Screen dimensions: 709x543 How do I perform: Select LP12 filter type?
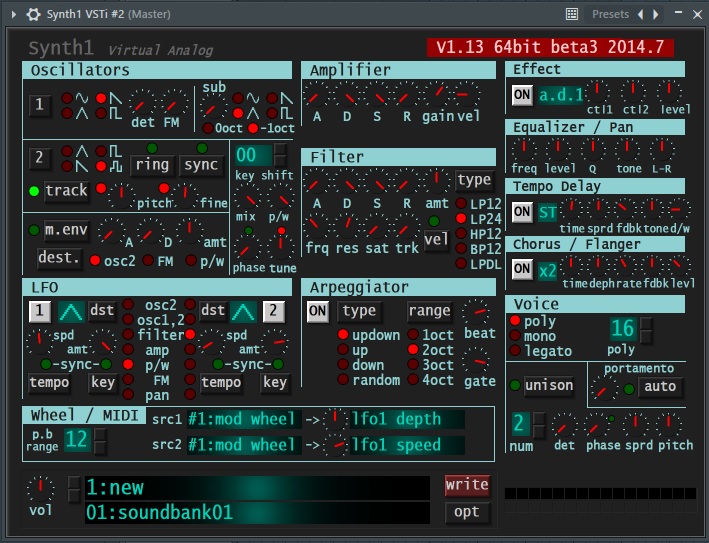[461, 203]
